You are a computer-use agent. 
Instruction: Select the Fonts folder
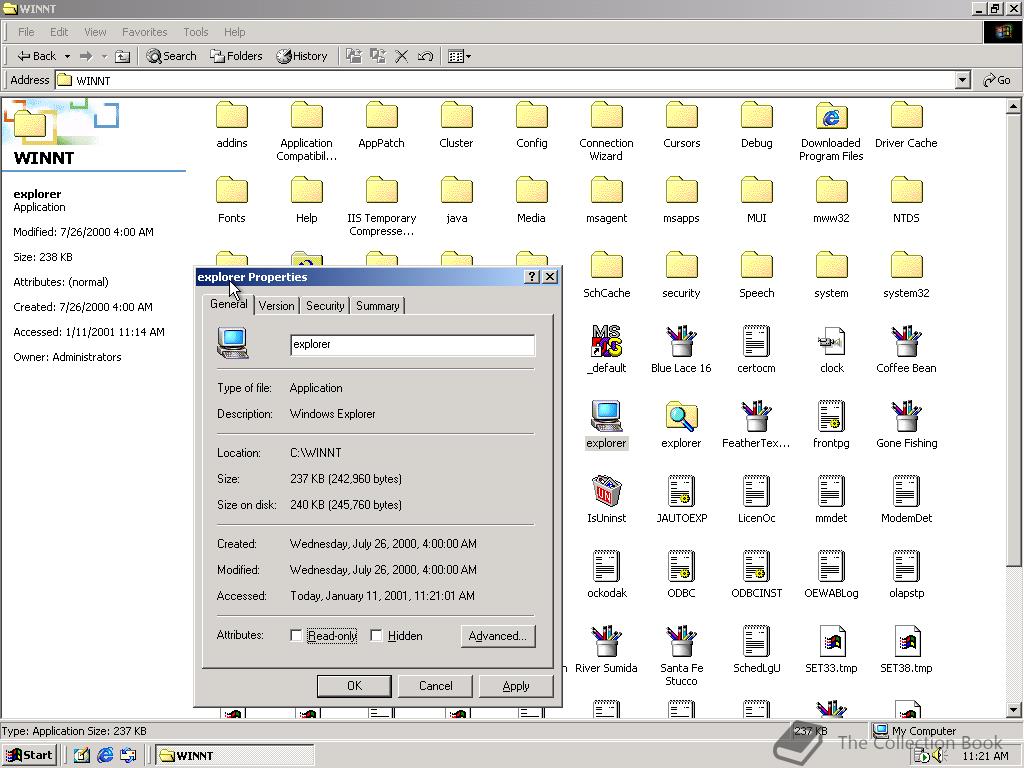tap(232, 200)
